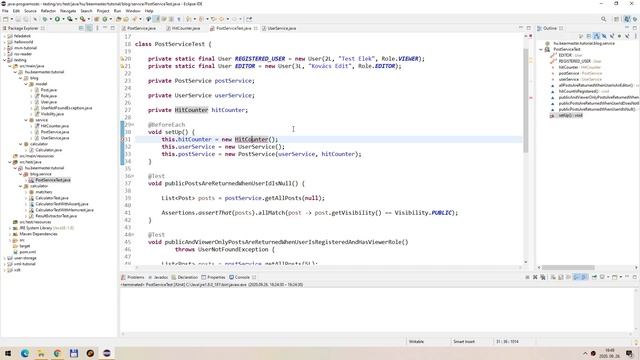Screen dimensions: 640x360
Task: Click the Clear Console icon
Action: [x=553, y=277]
